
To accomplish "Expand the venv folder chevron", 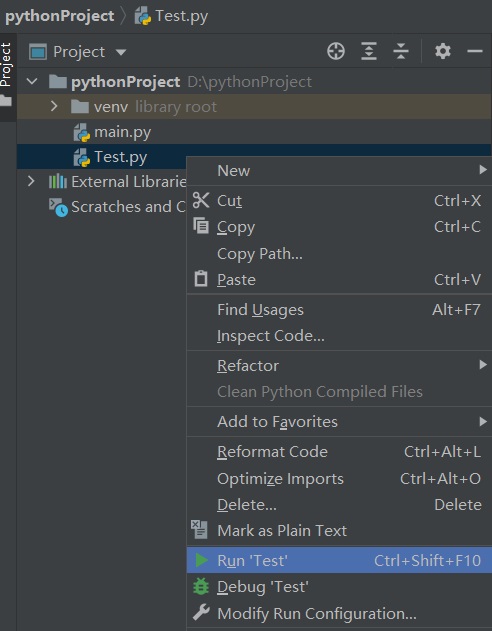I will [54, 106].
